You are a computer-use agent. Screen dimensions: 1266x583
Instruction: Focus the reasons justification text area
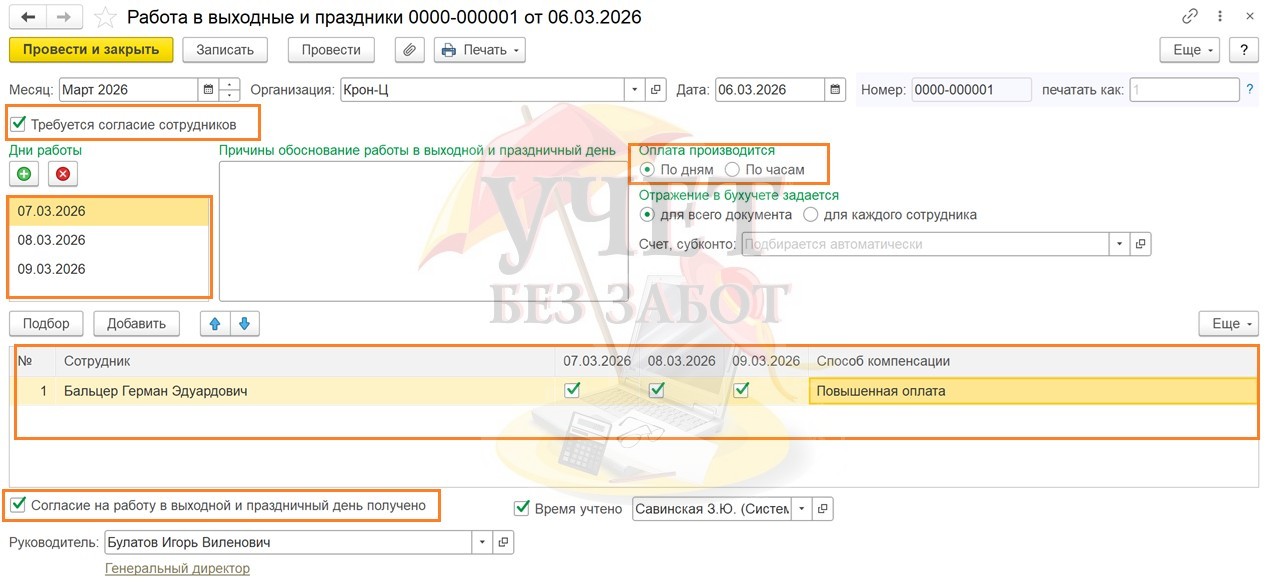[423, 230]
